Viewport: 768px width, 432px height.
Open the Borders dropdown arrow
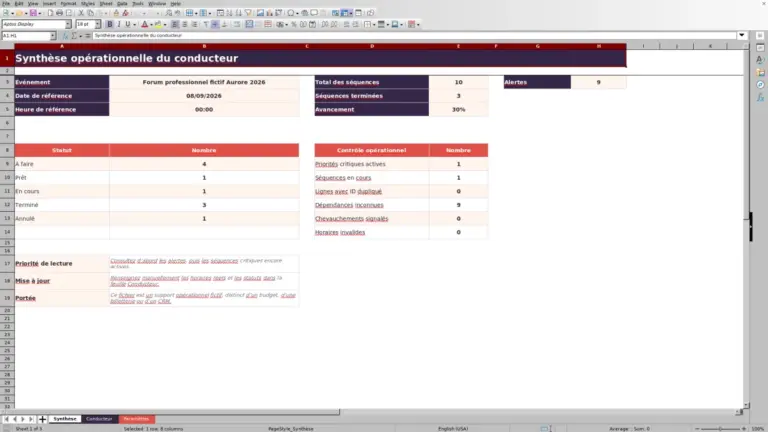(374, 24)
